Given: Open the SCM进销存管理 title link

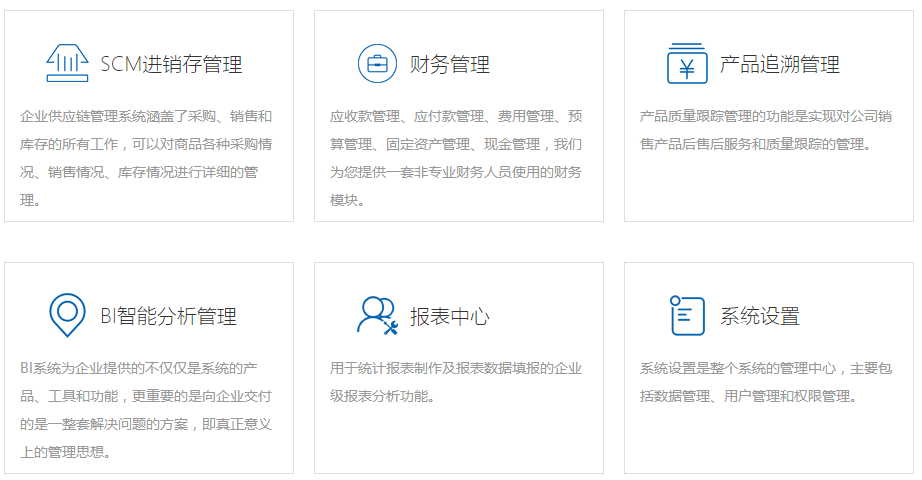Looking at the screenshot, I should [x=171, y=65].
